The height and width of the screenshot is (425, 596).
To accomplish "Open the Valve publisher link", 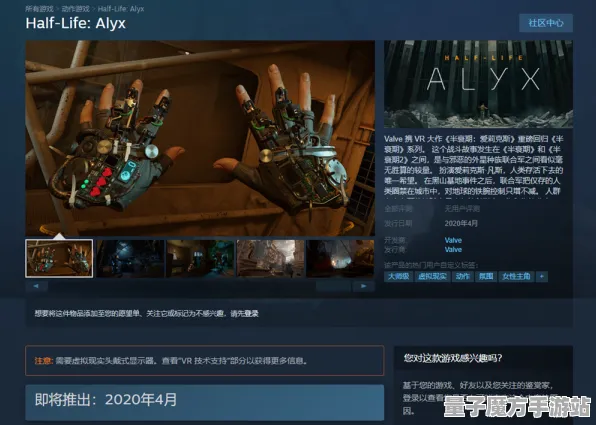I will pyautogui.click(x=453, y=250).
